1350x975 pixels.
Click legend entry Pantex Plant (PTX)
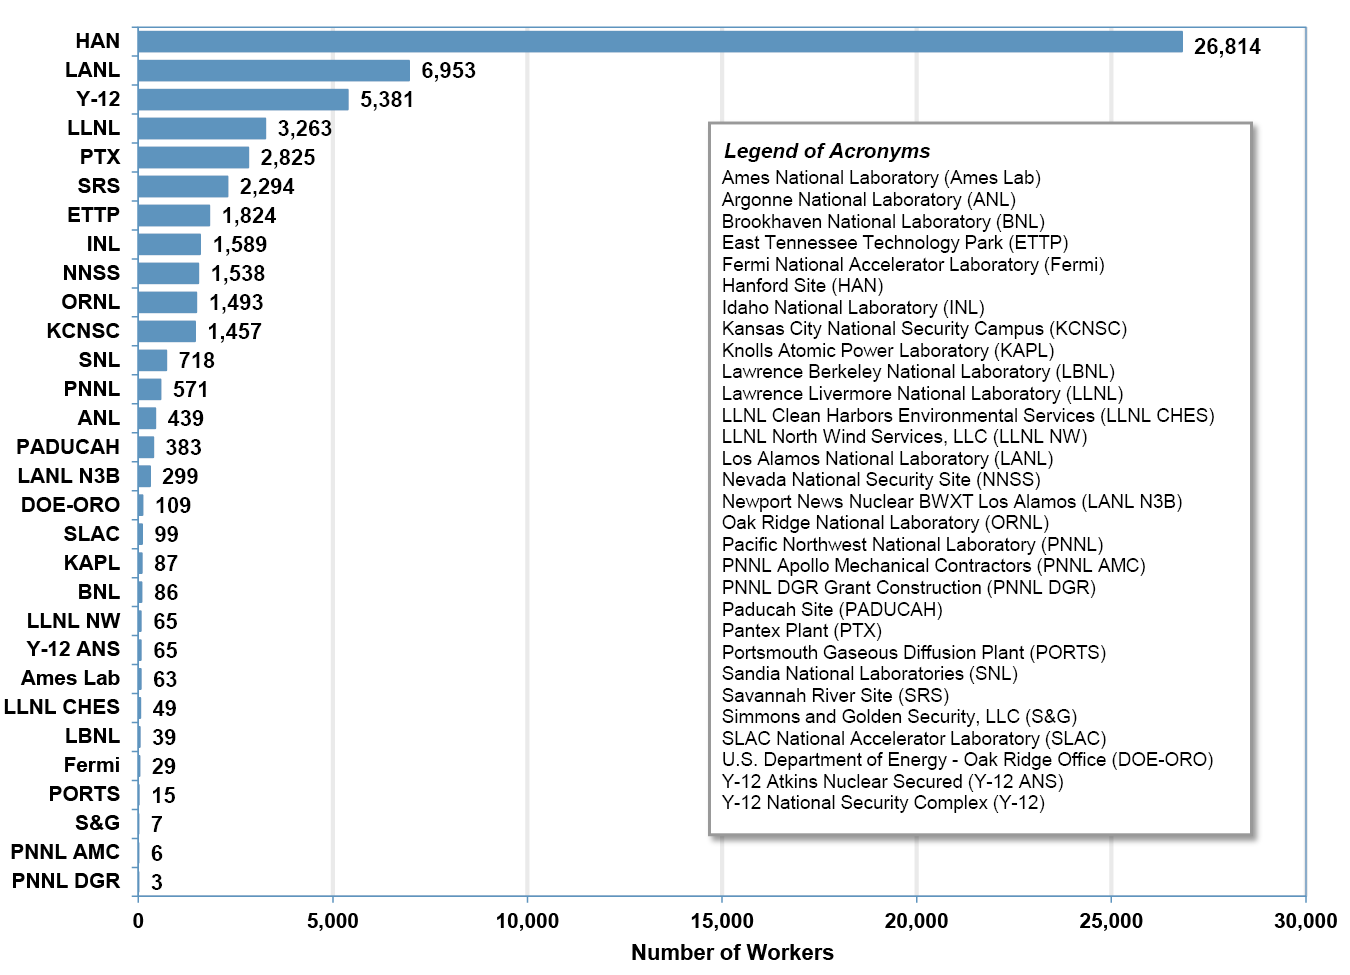[x=802, y=631]
